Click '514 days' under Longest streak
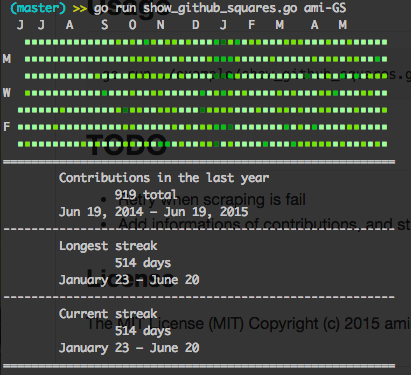 [x=143, y=263]
